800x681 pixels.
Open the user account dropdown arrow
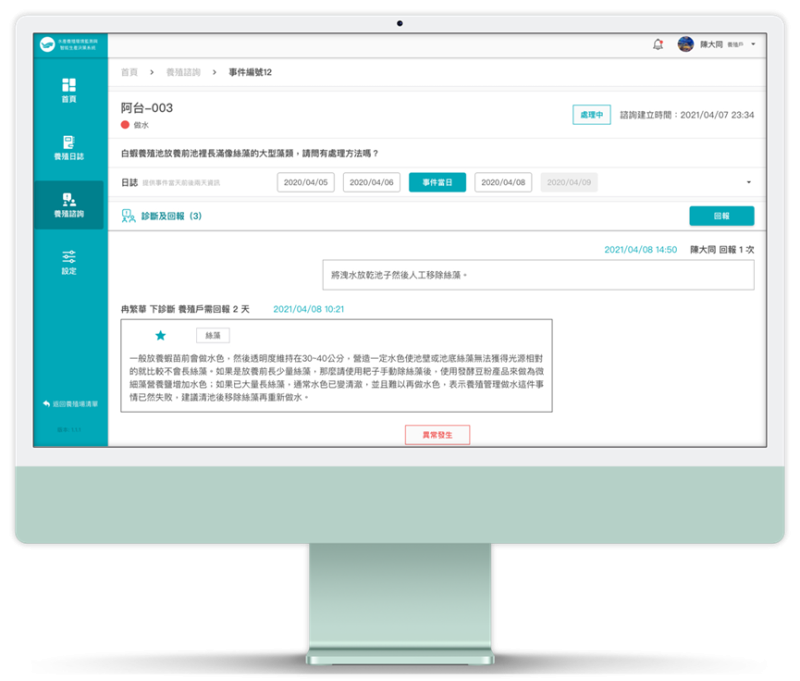(752, 45)
